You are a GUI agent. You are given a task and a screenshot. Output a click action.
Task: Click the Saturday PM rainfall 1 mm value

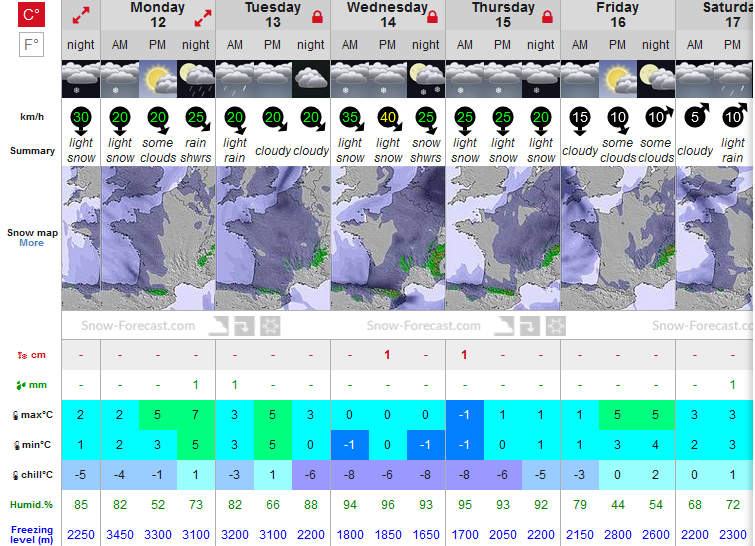732,385
